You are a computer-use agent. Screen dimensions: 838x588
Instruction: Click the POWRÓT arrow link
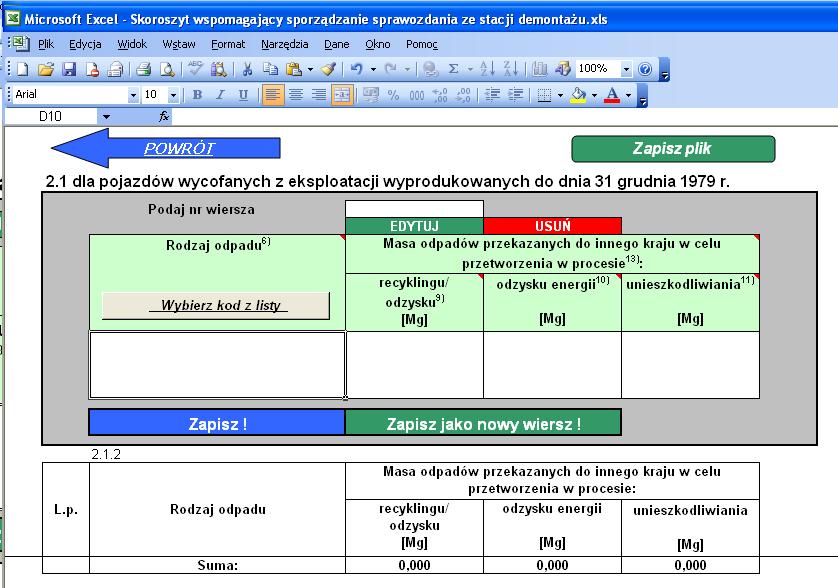click(x=166, y=148)
